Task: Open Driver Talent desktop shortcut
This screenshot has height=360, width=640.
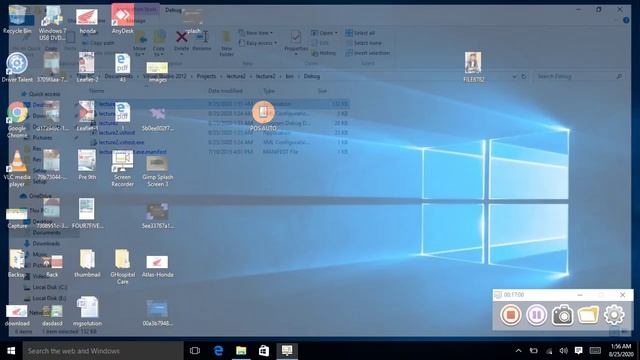Action: [17, 68]
